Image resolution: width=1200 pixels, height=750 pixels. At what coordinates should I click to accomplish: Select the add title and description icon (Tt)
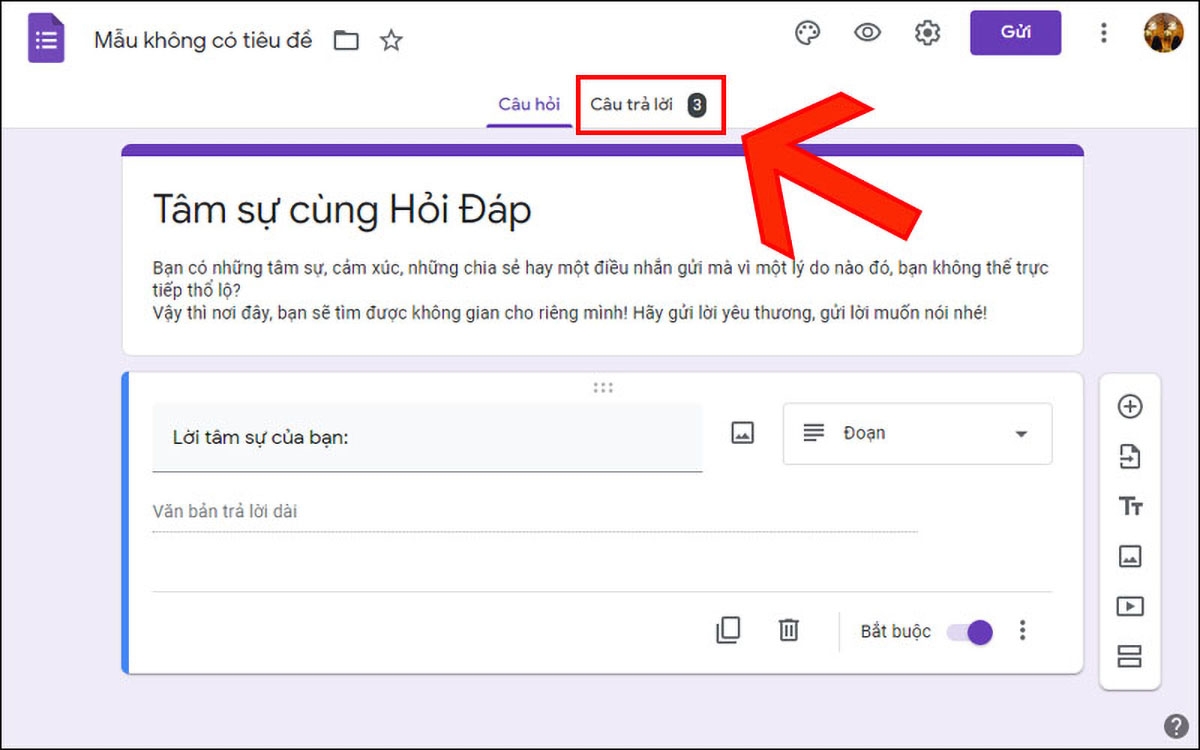click(1130, 506)
